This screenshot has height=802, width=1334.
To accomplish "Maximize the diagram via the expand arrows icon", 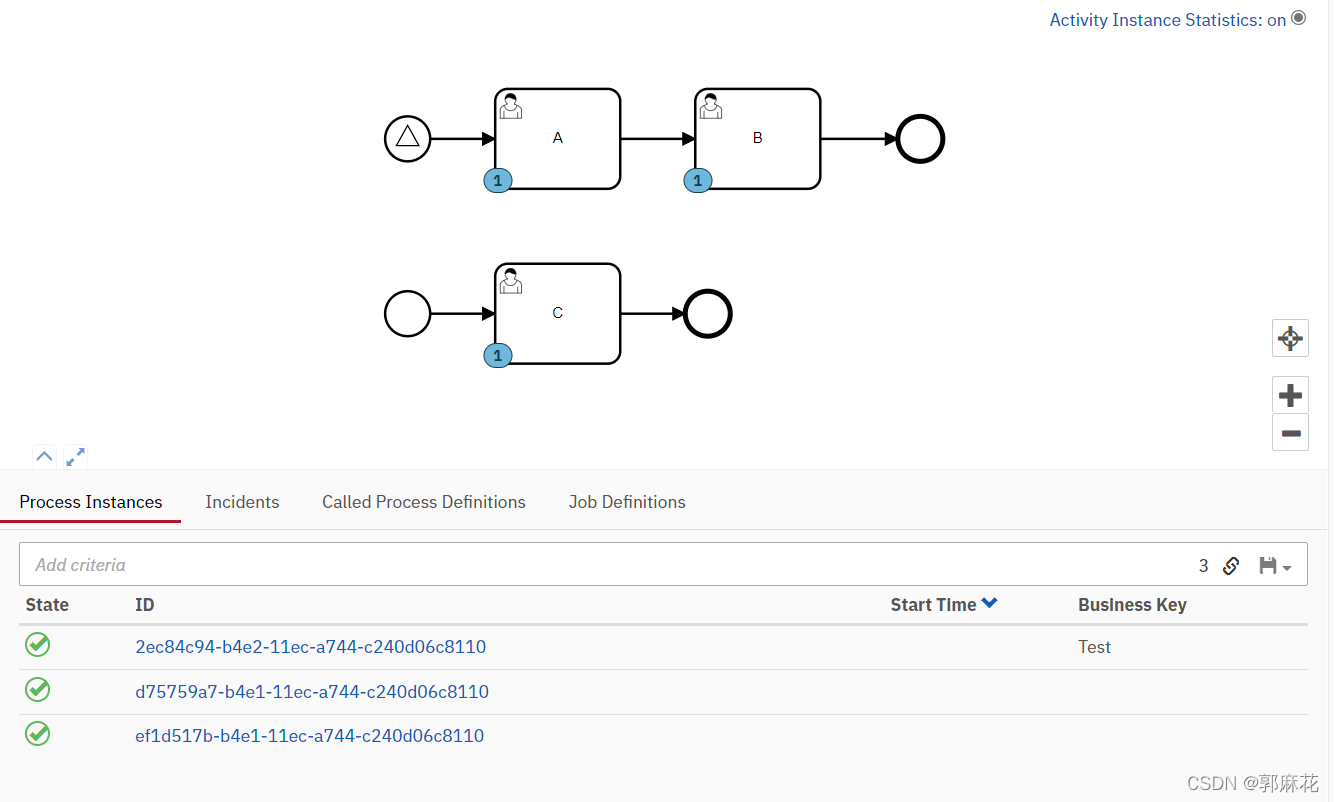I will click(x=75, y=456).
